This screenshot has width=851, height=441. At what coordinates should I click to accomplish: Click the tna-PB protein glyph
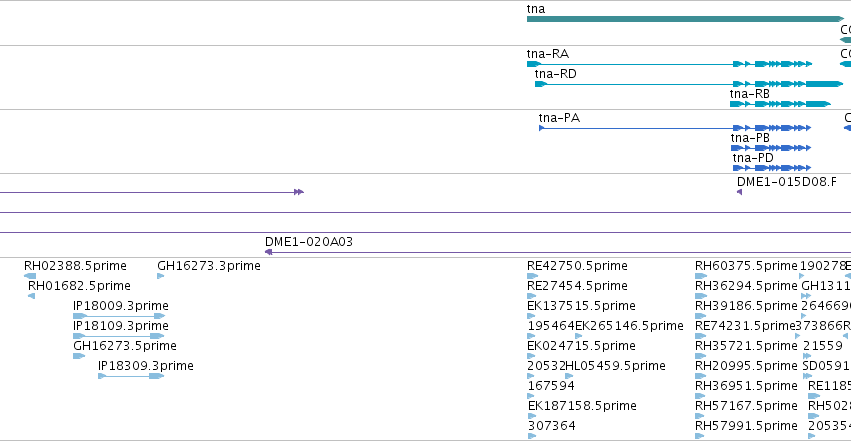[x=771, y=148]
